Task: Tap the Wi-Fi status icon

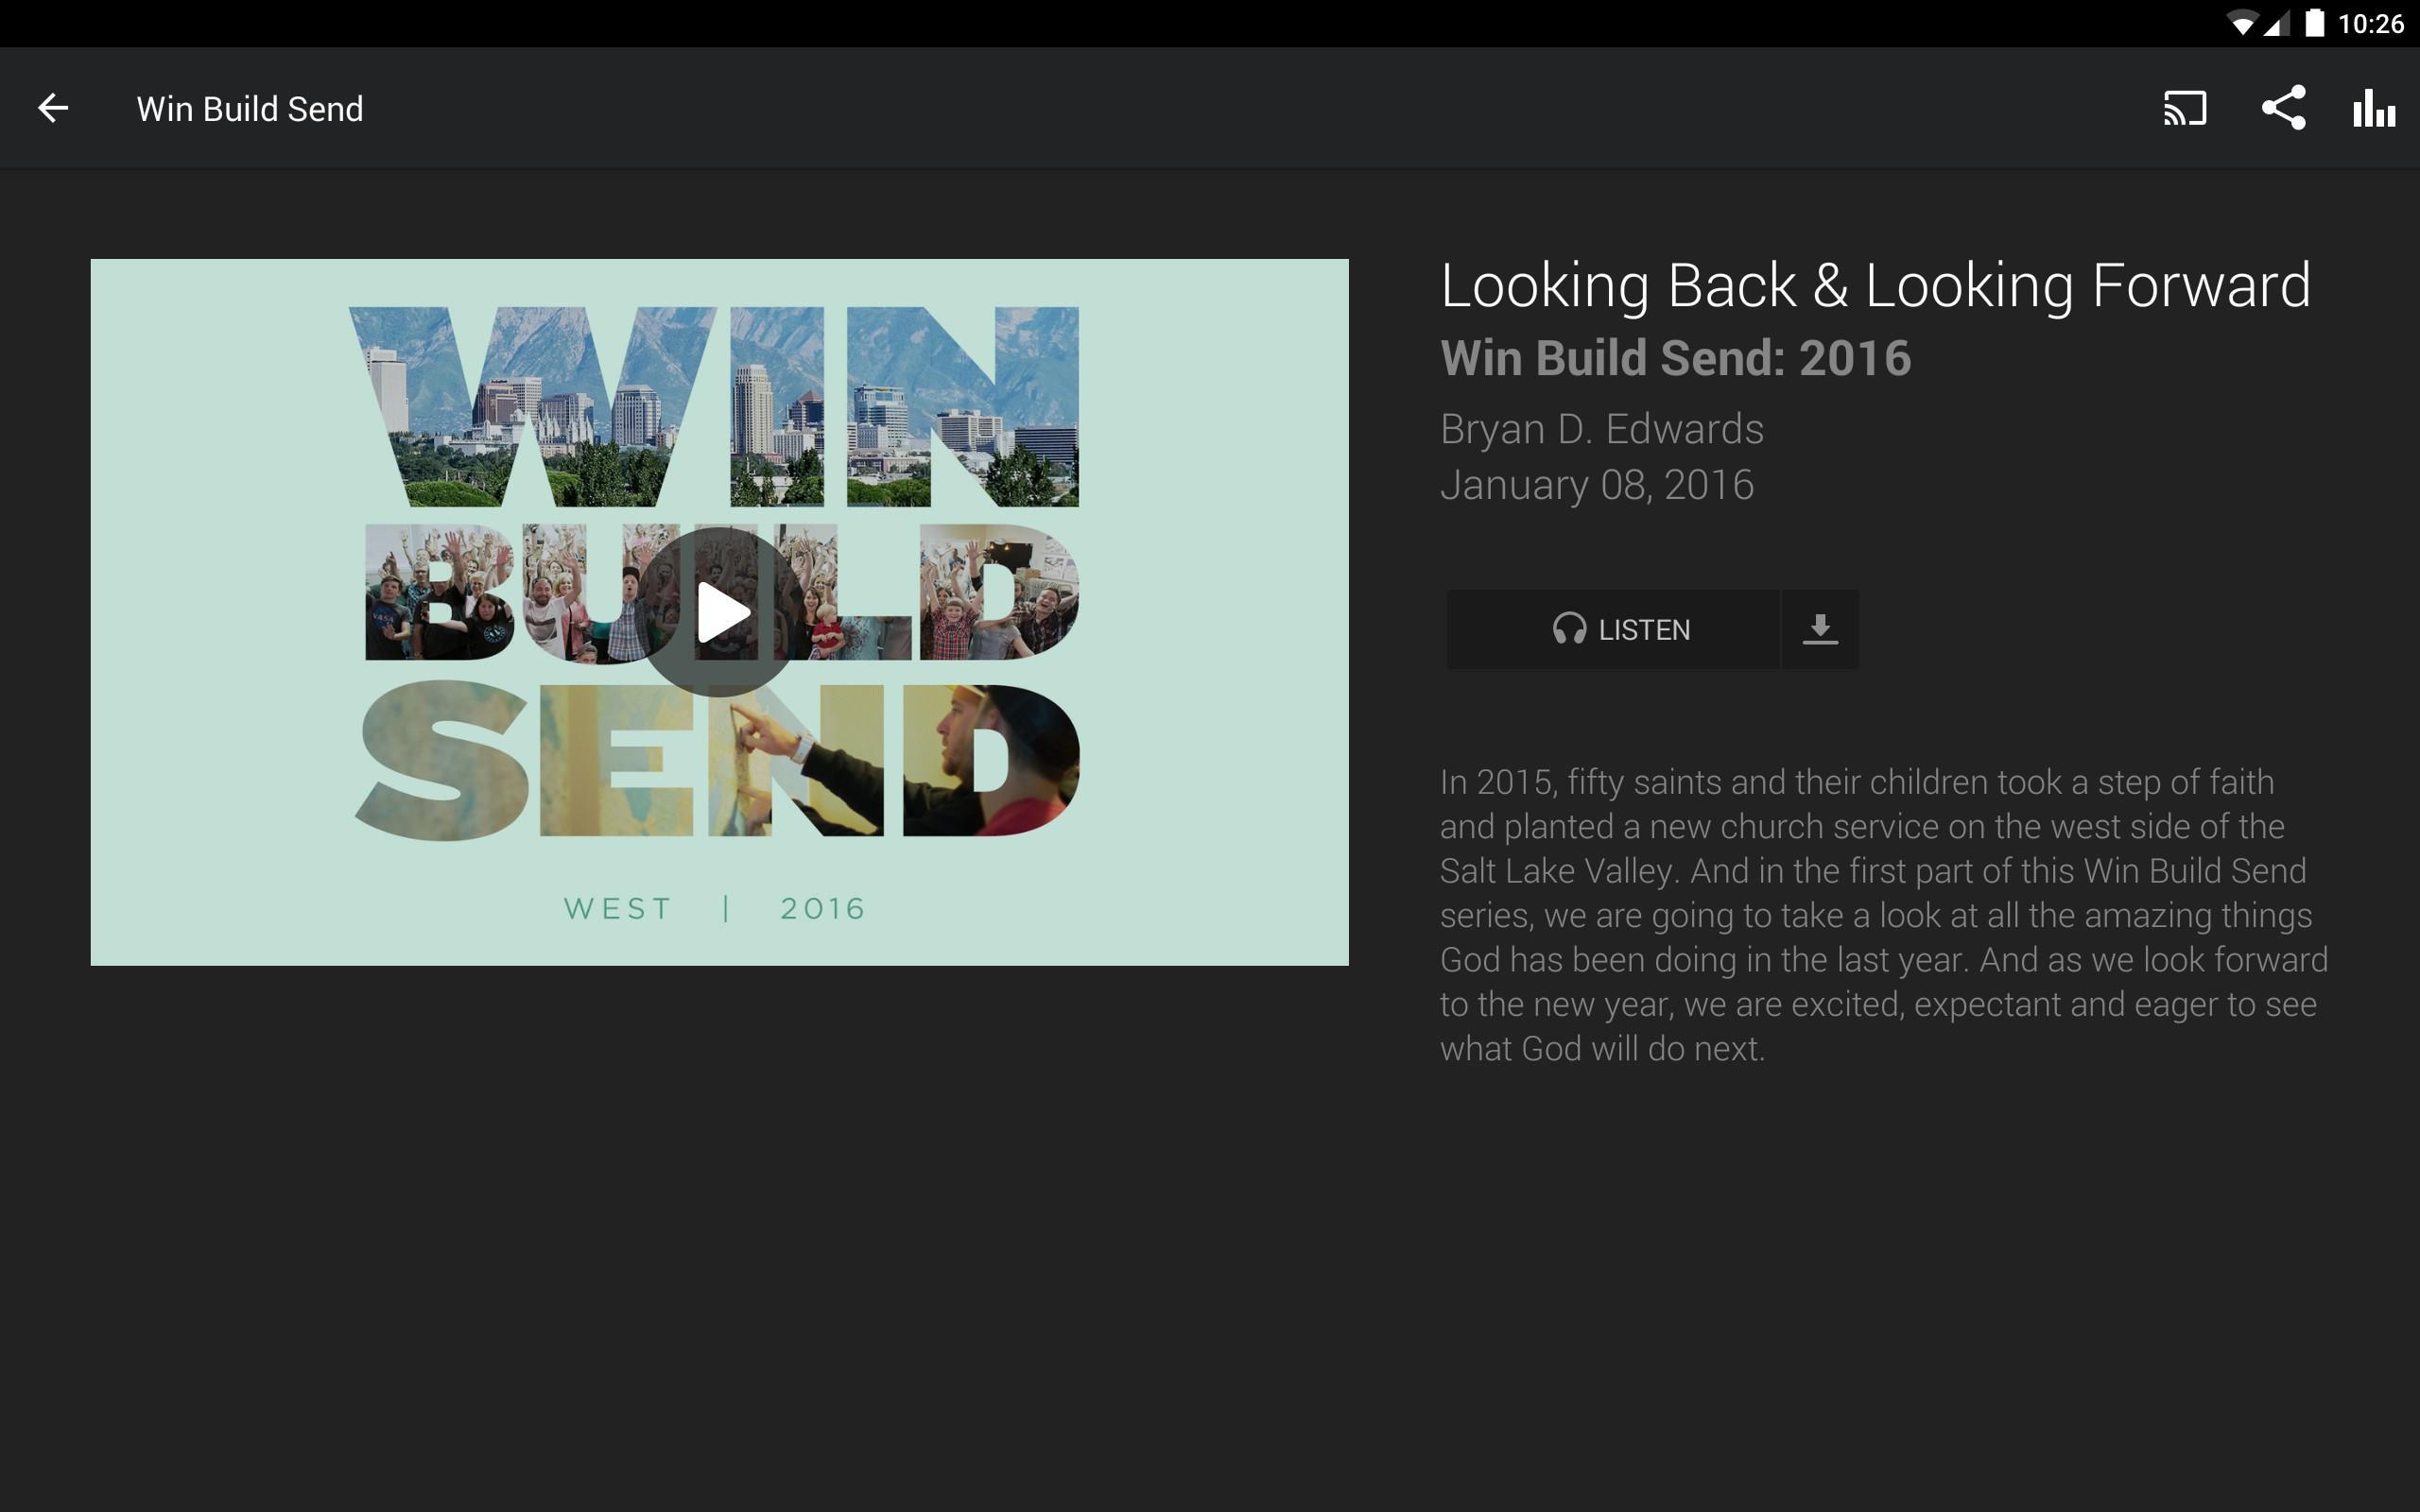Action: coord(2242,23)
